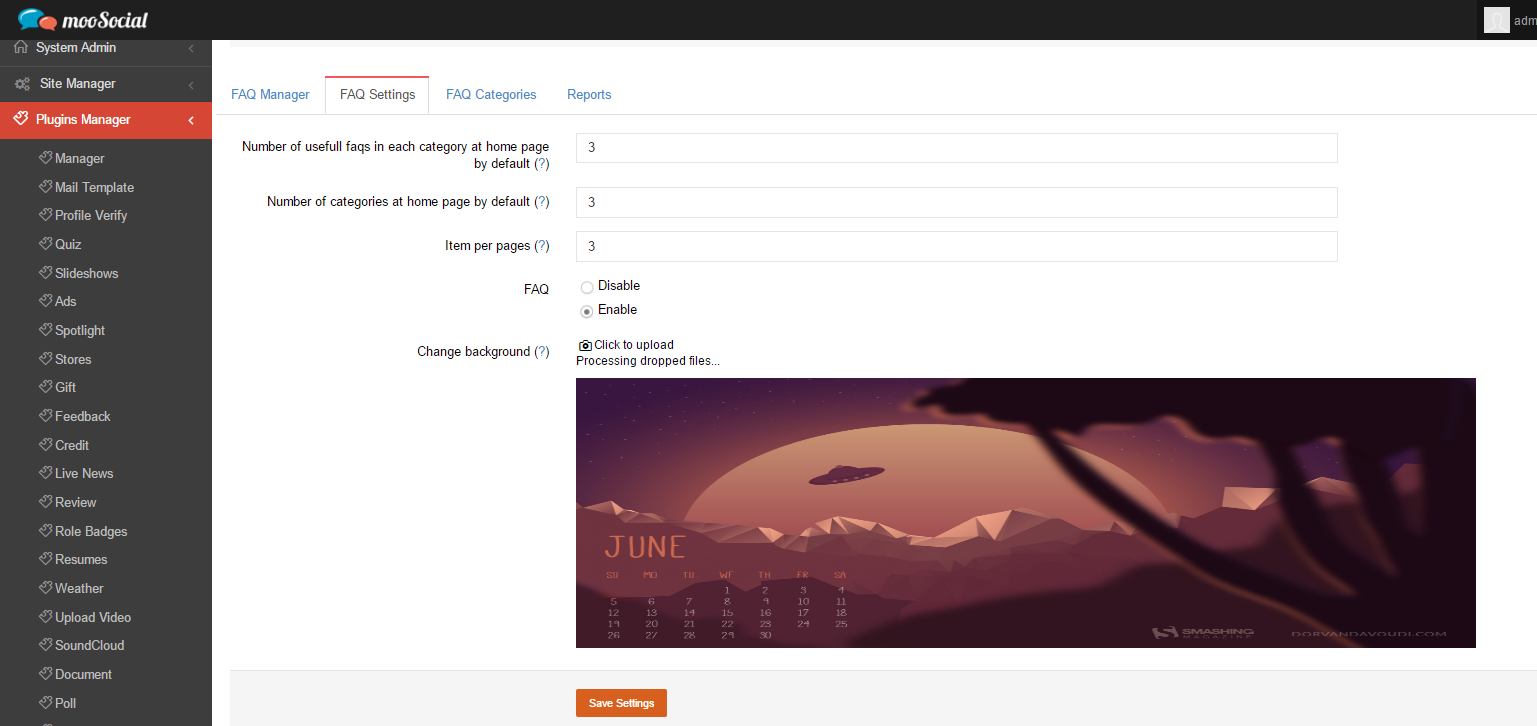Click the tag icon beside Review
Viewport: 1537px width, 726px height.
click(45, 502)
